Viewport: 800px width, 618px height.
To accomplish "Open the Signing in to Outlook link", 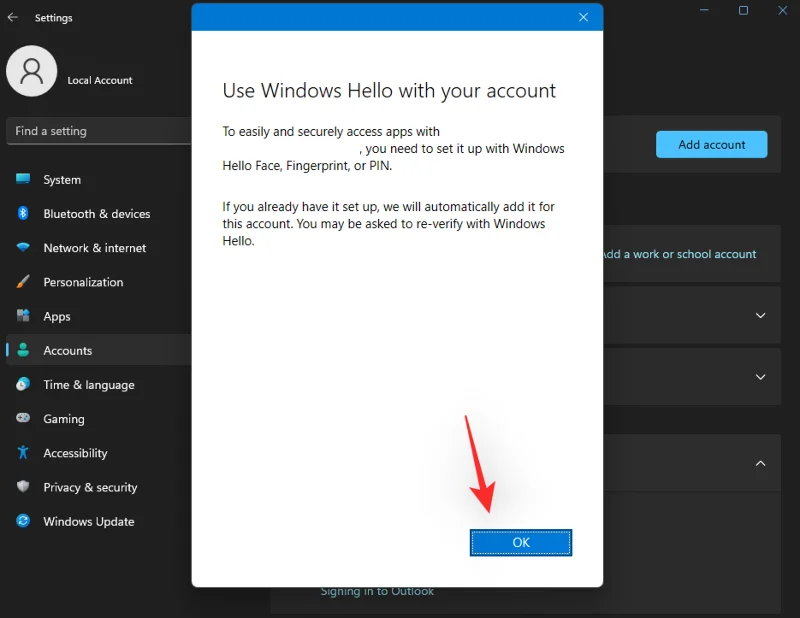I will click(377, 591).
